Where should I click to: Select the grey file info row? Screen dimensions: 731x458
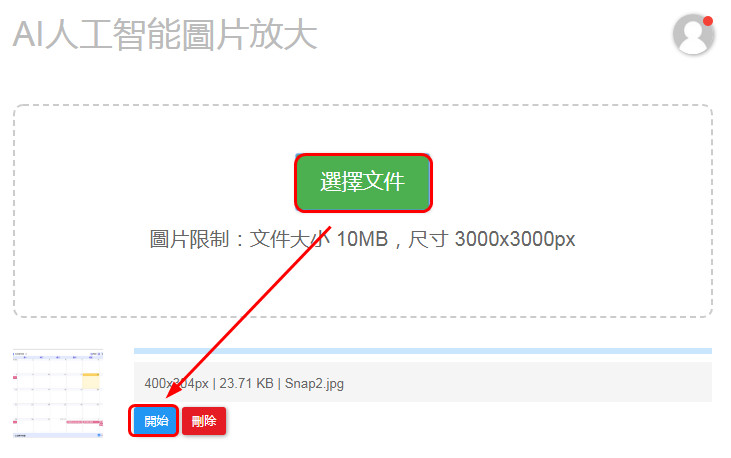click(x=422, y=382)
